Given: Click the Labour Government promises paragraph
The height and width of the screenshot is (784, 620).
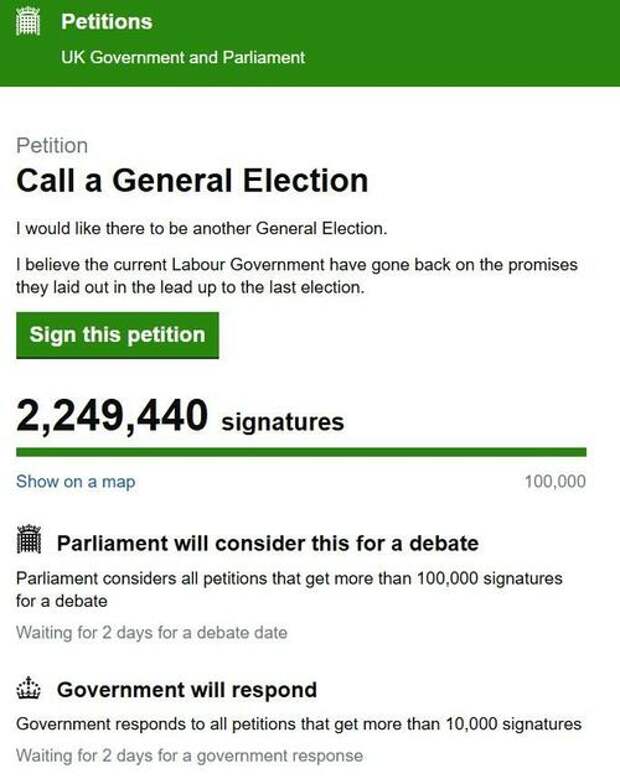Looking at the screenshot, I should click(x=297, y=276).
